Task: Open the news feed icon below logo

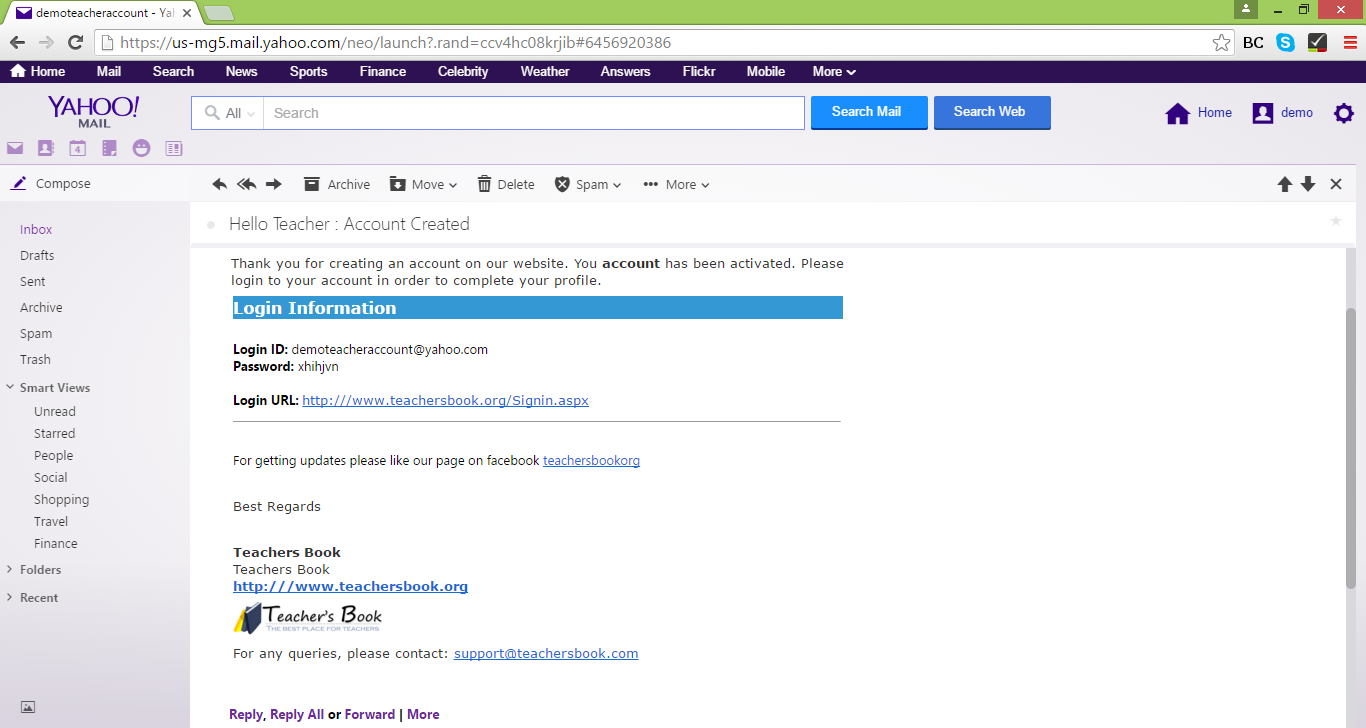Action: coord(174,148)
